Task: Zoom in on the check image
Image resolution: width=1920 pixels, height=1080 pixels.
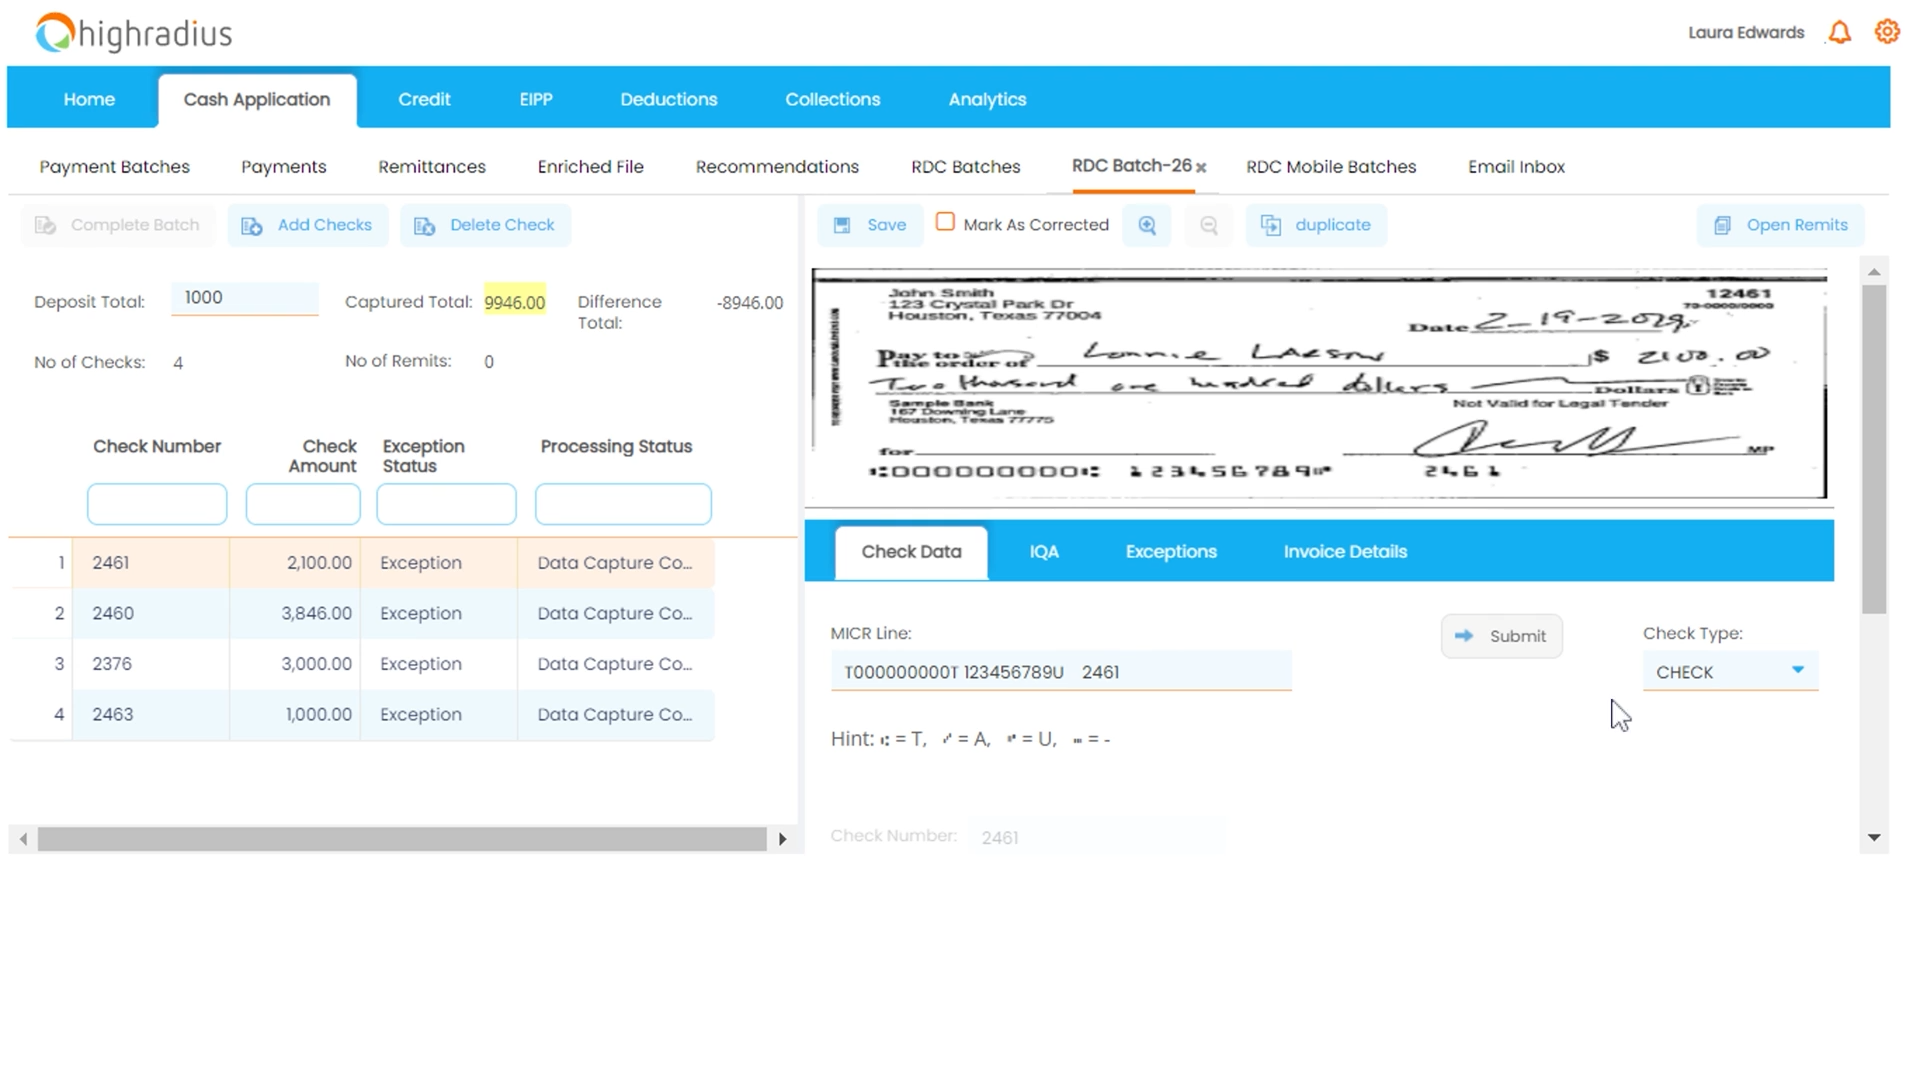Action: point(1147,225)
